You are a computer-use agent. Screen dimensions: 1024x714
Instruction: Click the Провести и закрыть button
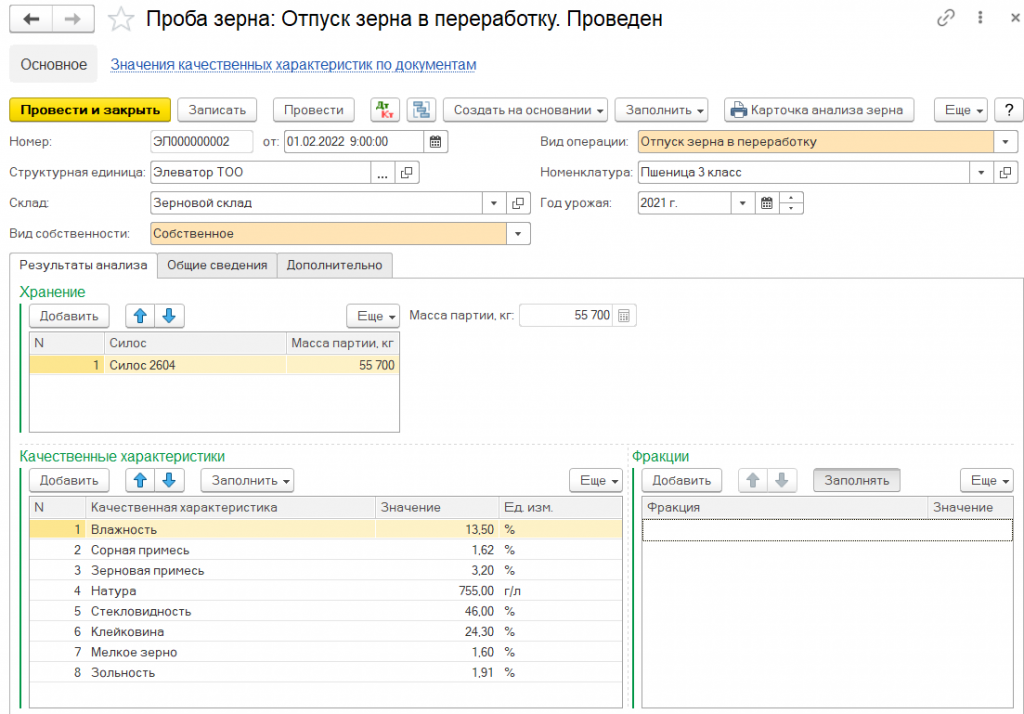[x=90, y=110]
